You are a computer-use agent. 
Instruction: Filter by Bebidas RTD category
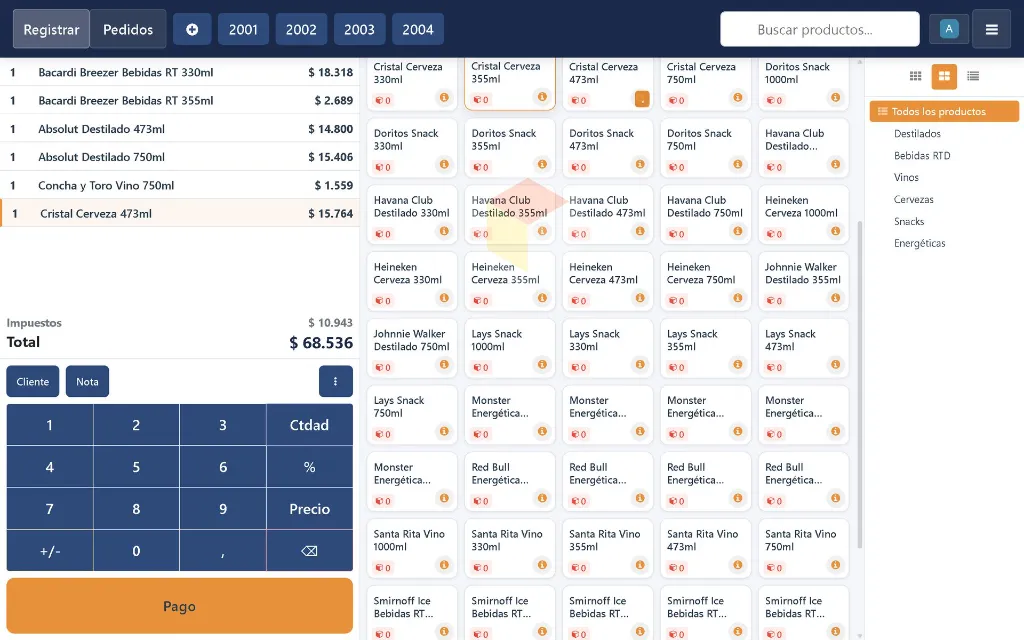(921, 155)
